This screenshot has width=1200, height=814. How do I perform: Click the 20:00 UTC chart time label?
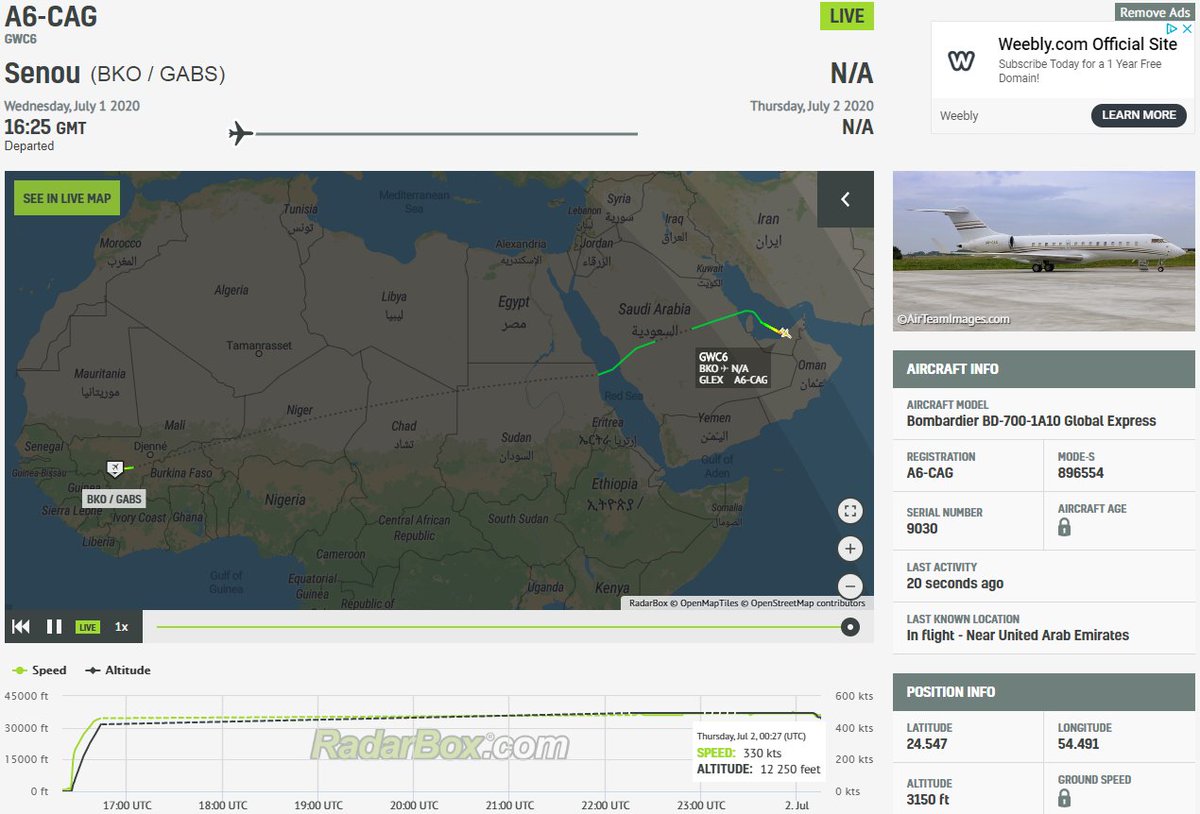pyautogui.click(x=413, y=805)
